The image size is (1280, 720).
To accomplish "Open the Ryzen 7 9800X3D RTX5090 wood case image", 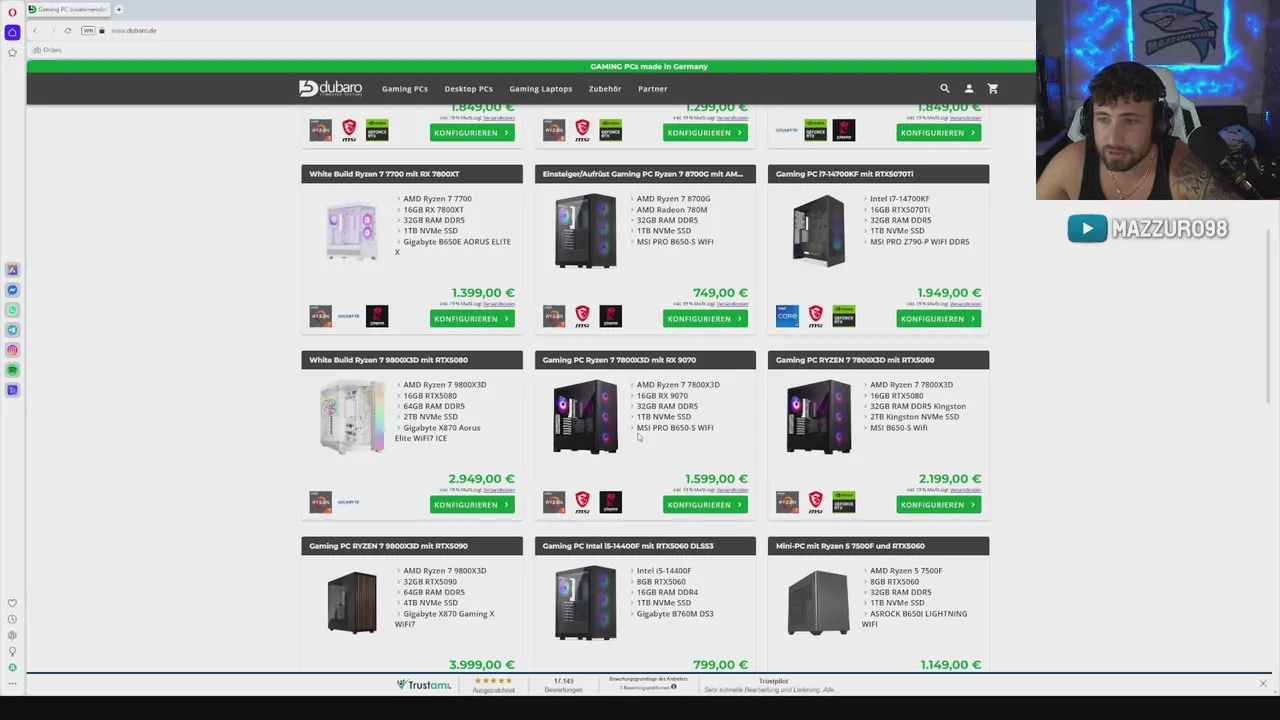I will coord(352,602).
